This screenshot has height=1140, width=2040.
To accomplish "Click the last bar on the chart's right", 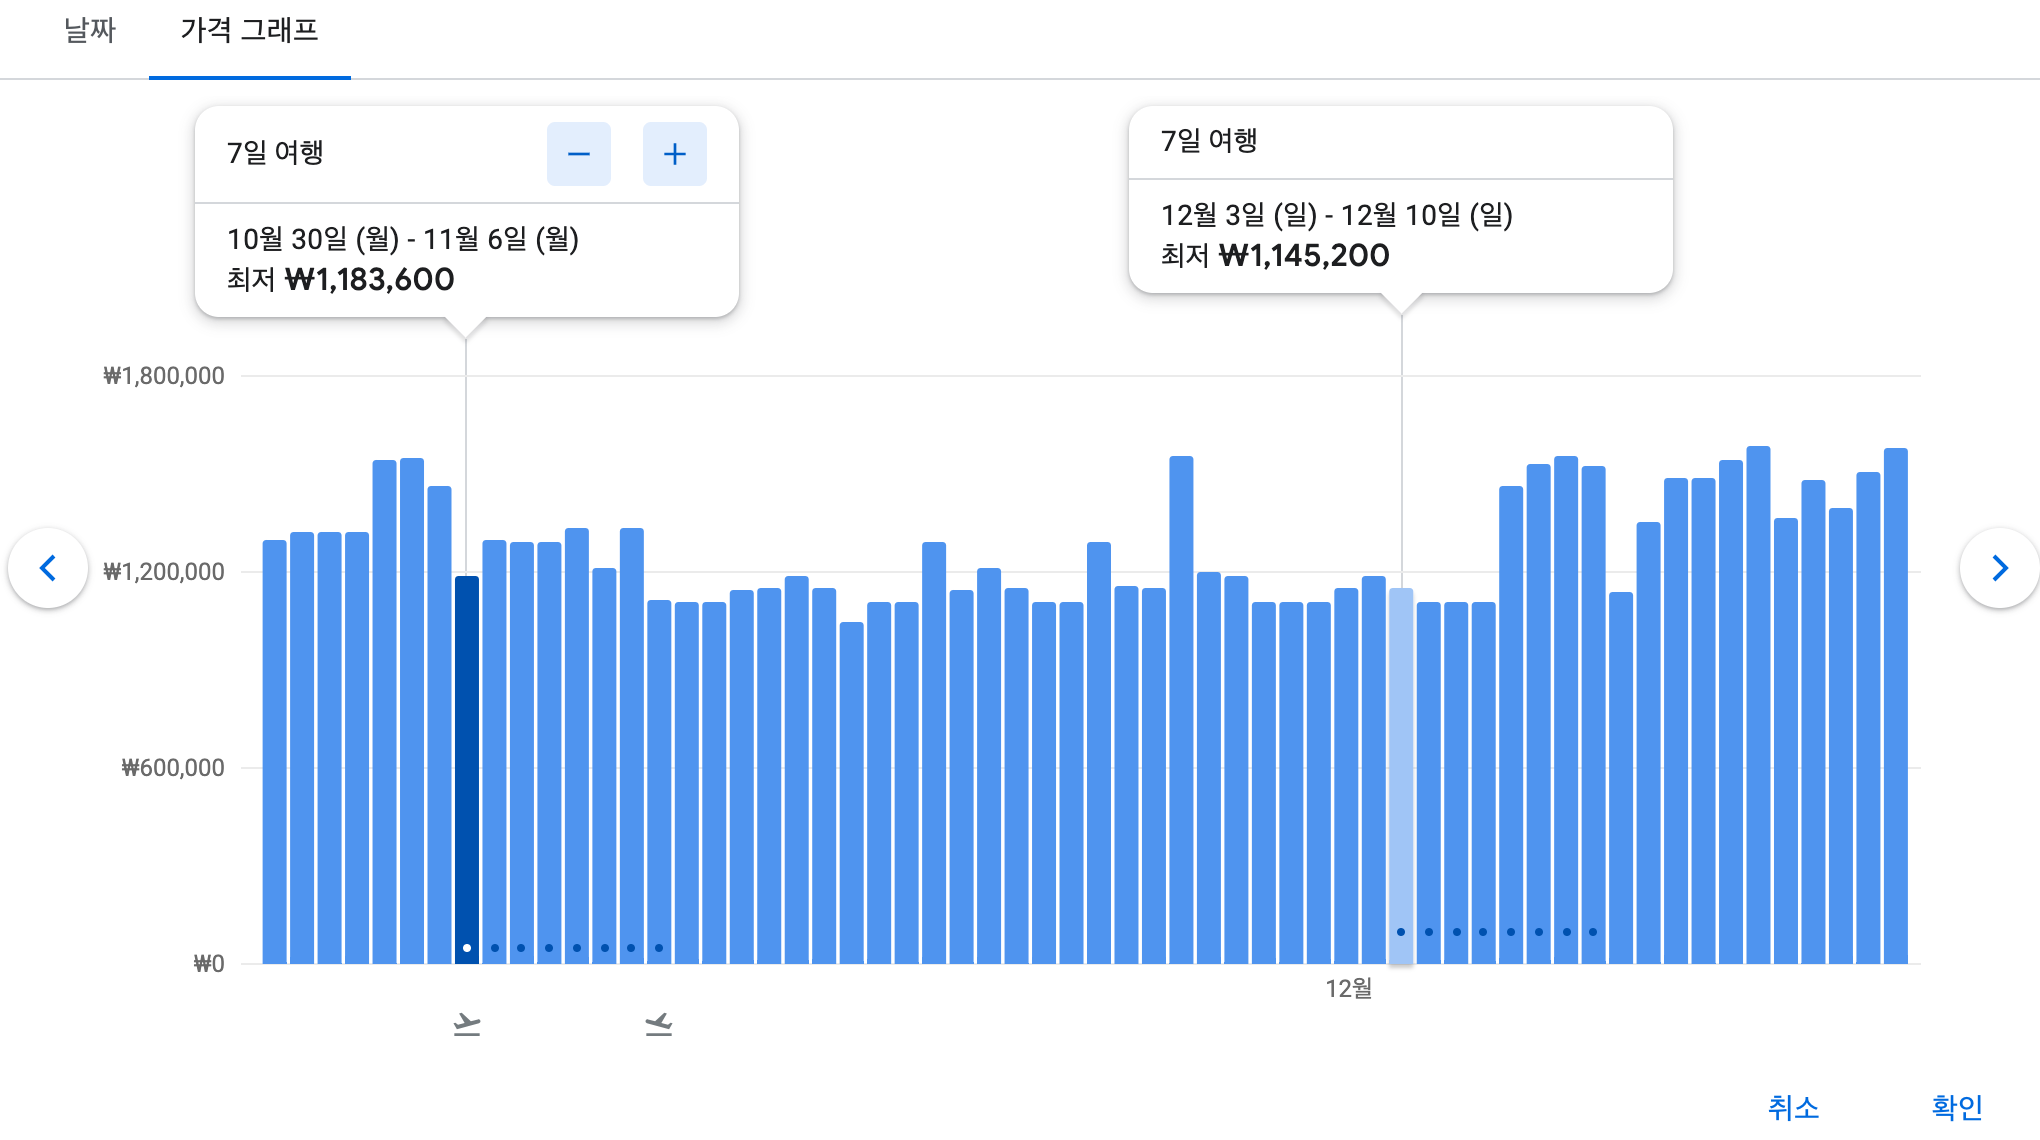I will (1895, 700).
